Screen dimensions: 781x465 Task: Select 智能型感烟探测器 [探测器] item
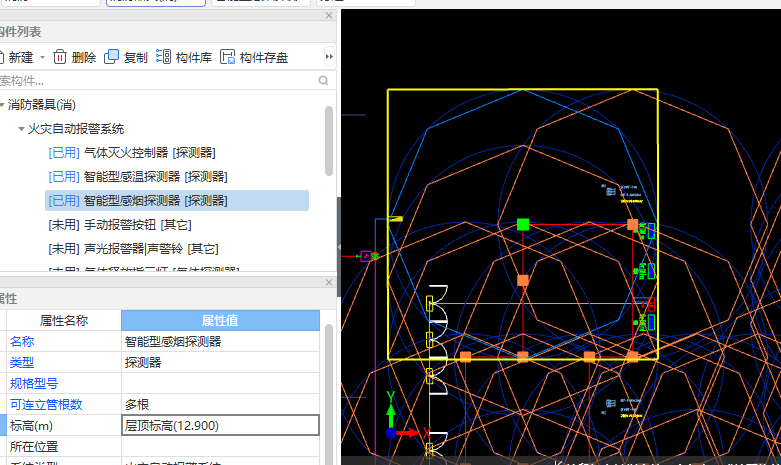click(177, 201)
